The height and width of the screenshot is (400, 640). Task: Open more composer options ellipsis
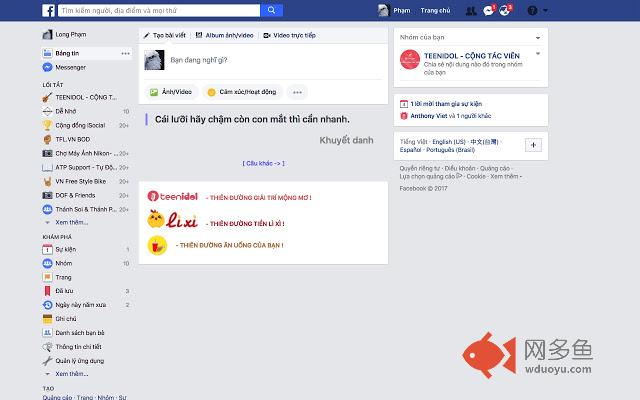click(297, 92)
